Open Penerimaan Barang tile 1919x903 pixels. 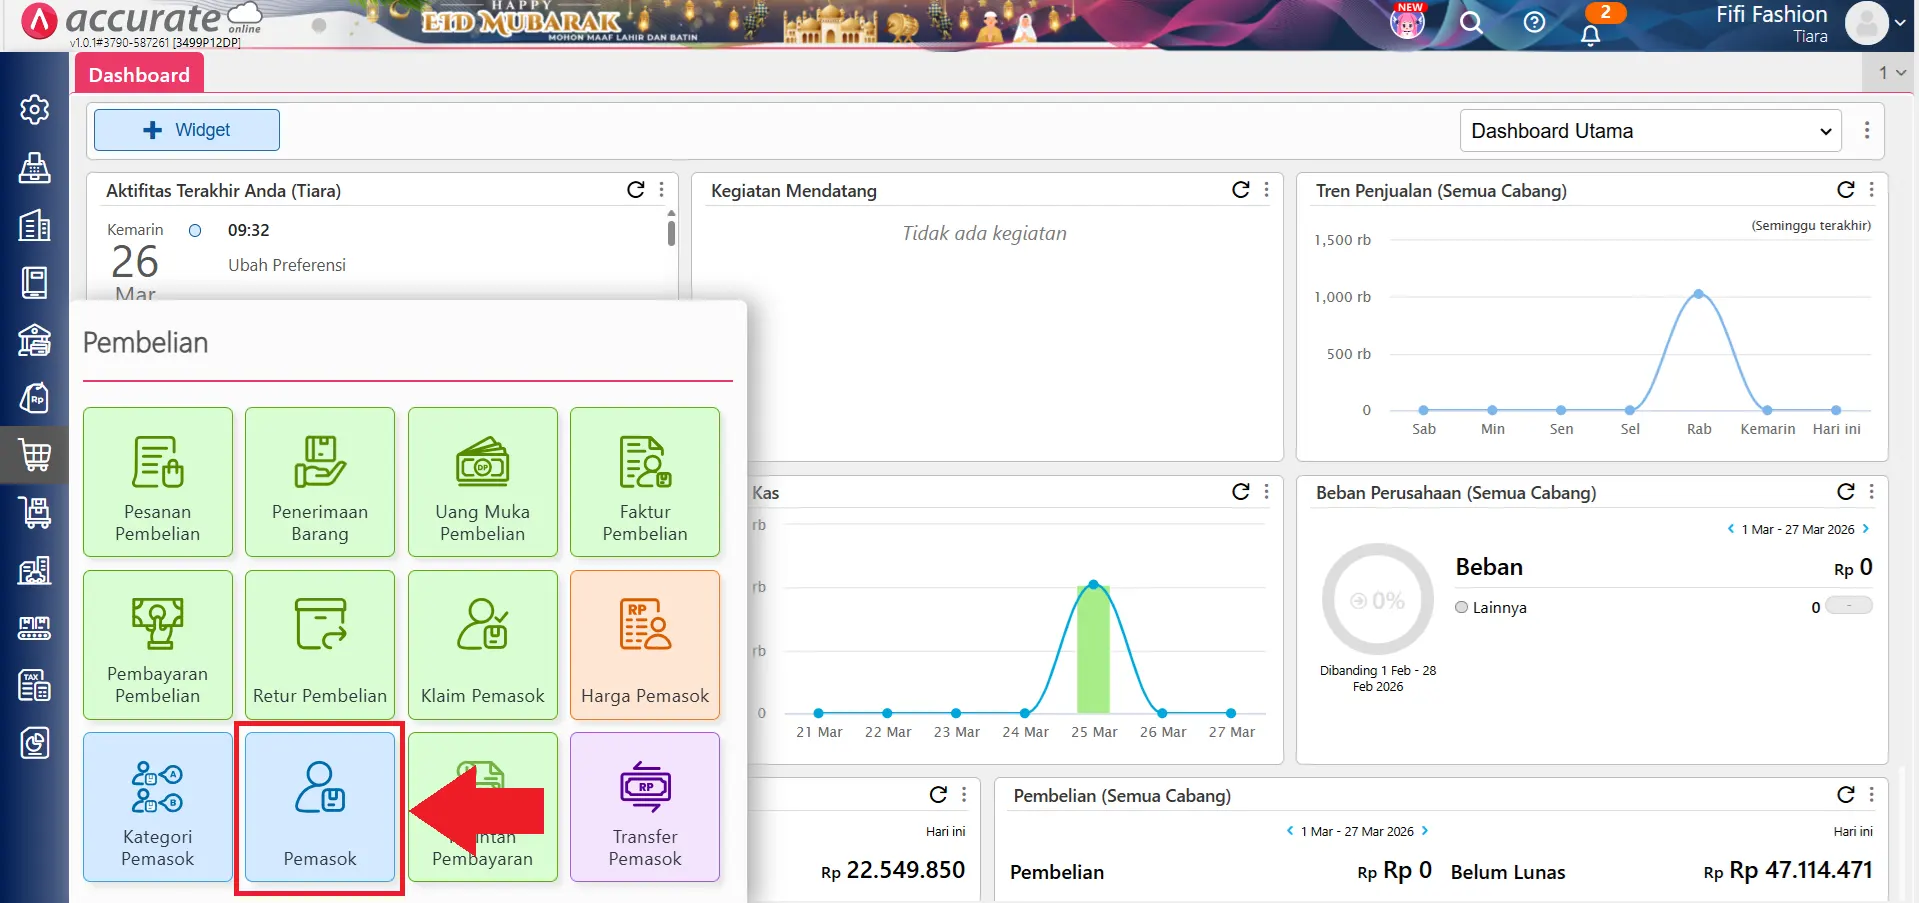[x=320, y=482]
